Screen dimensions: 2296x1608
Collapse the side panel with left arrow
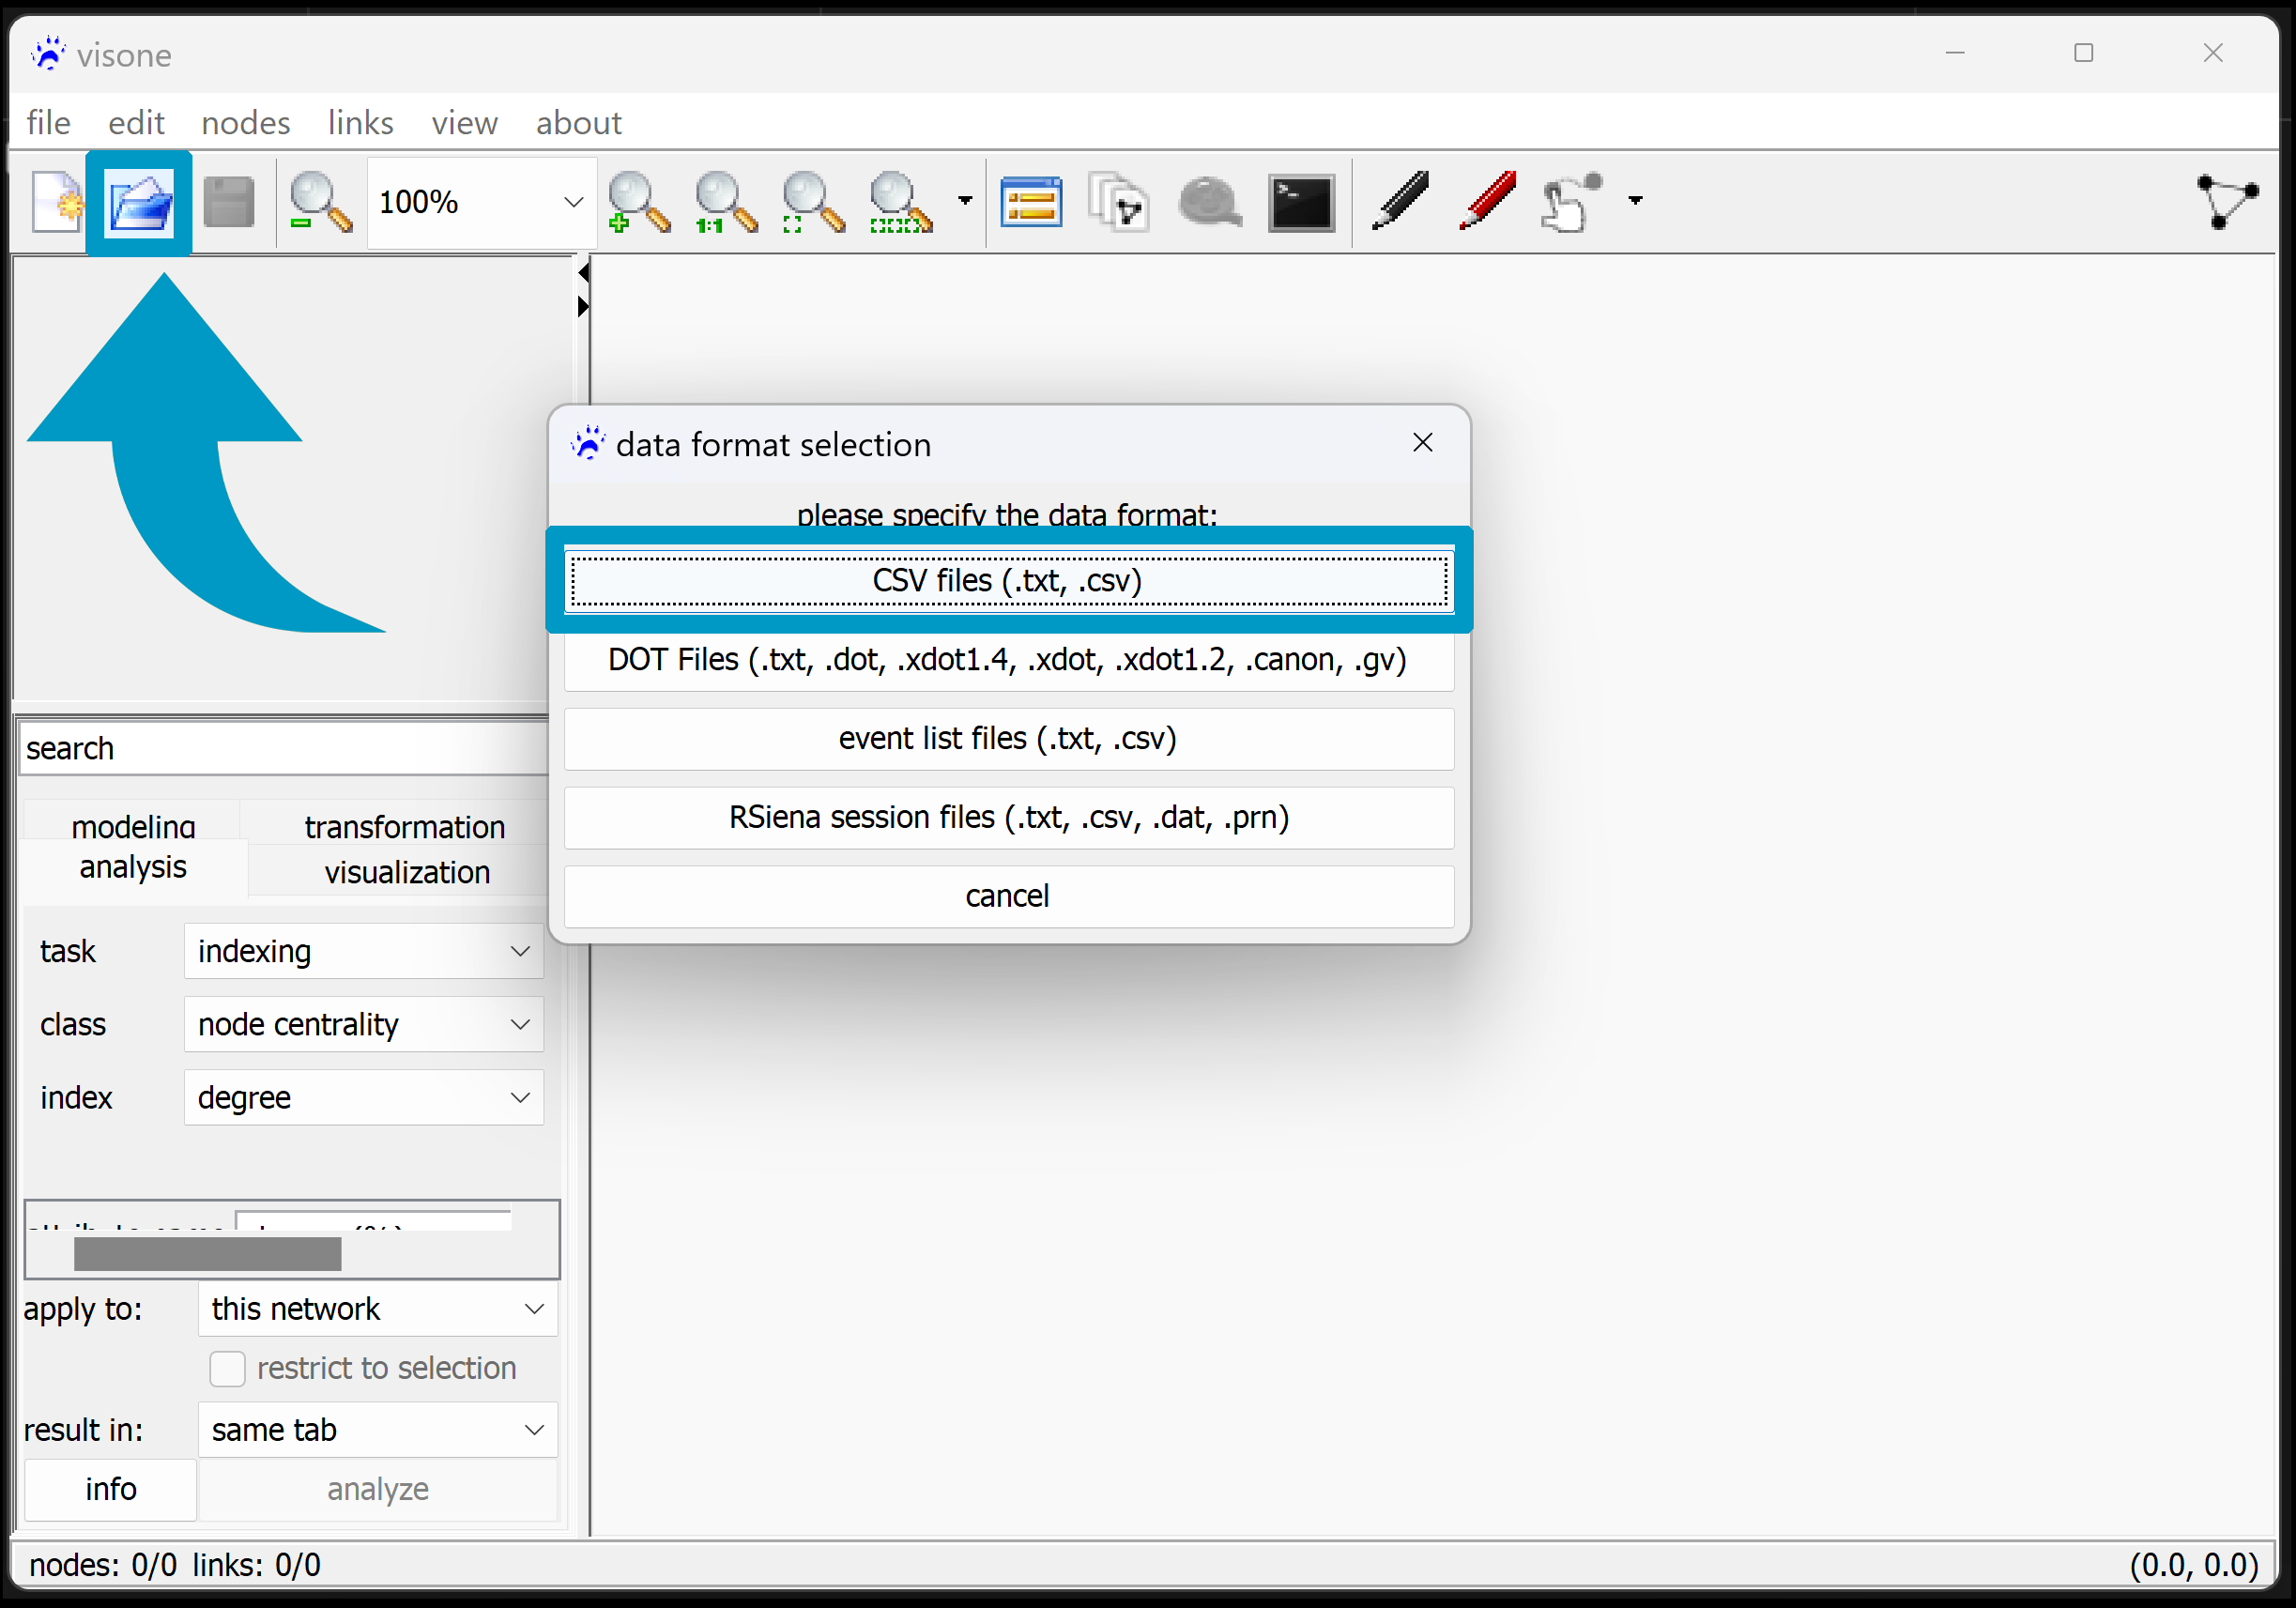point(583,272)
